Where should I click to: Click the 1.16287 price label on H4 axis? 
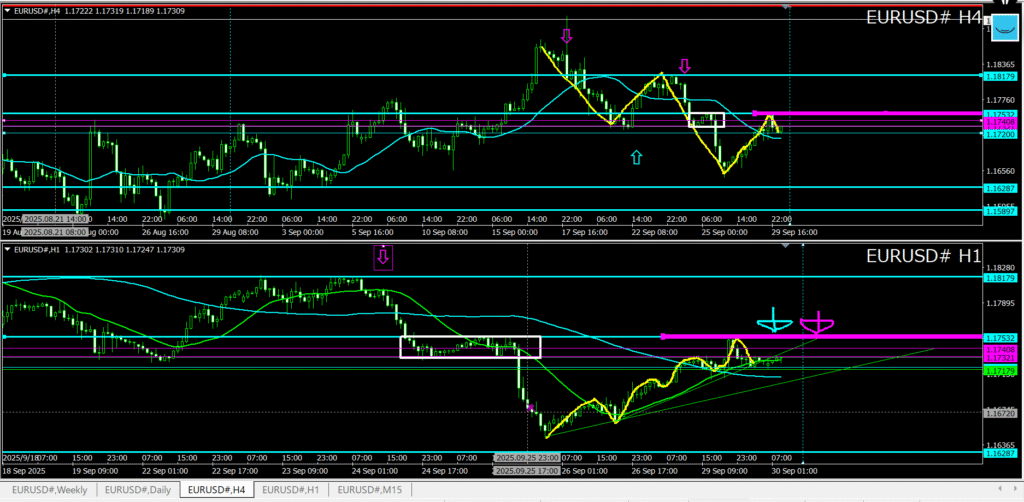[x=1002, y=188]
